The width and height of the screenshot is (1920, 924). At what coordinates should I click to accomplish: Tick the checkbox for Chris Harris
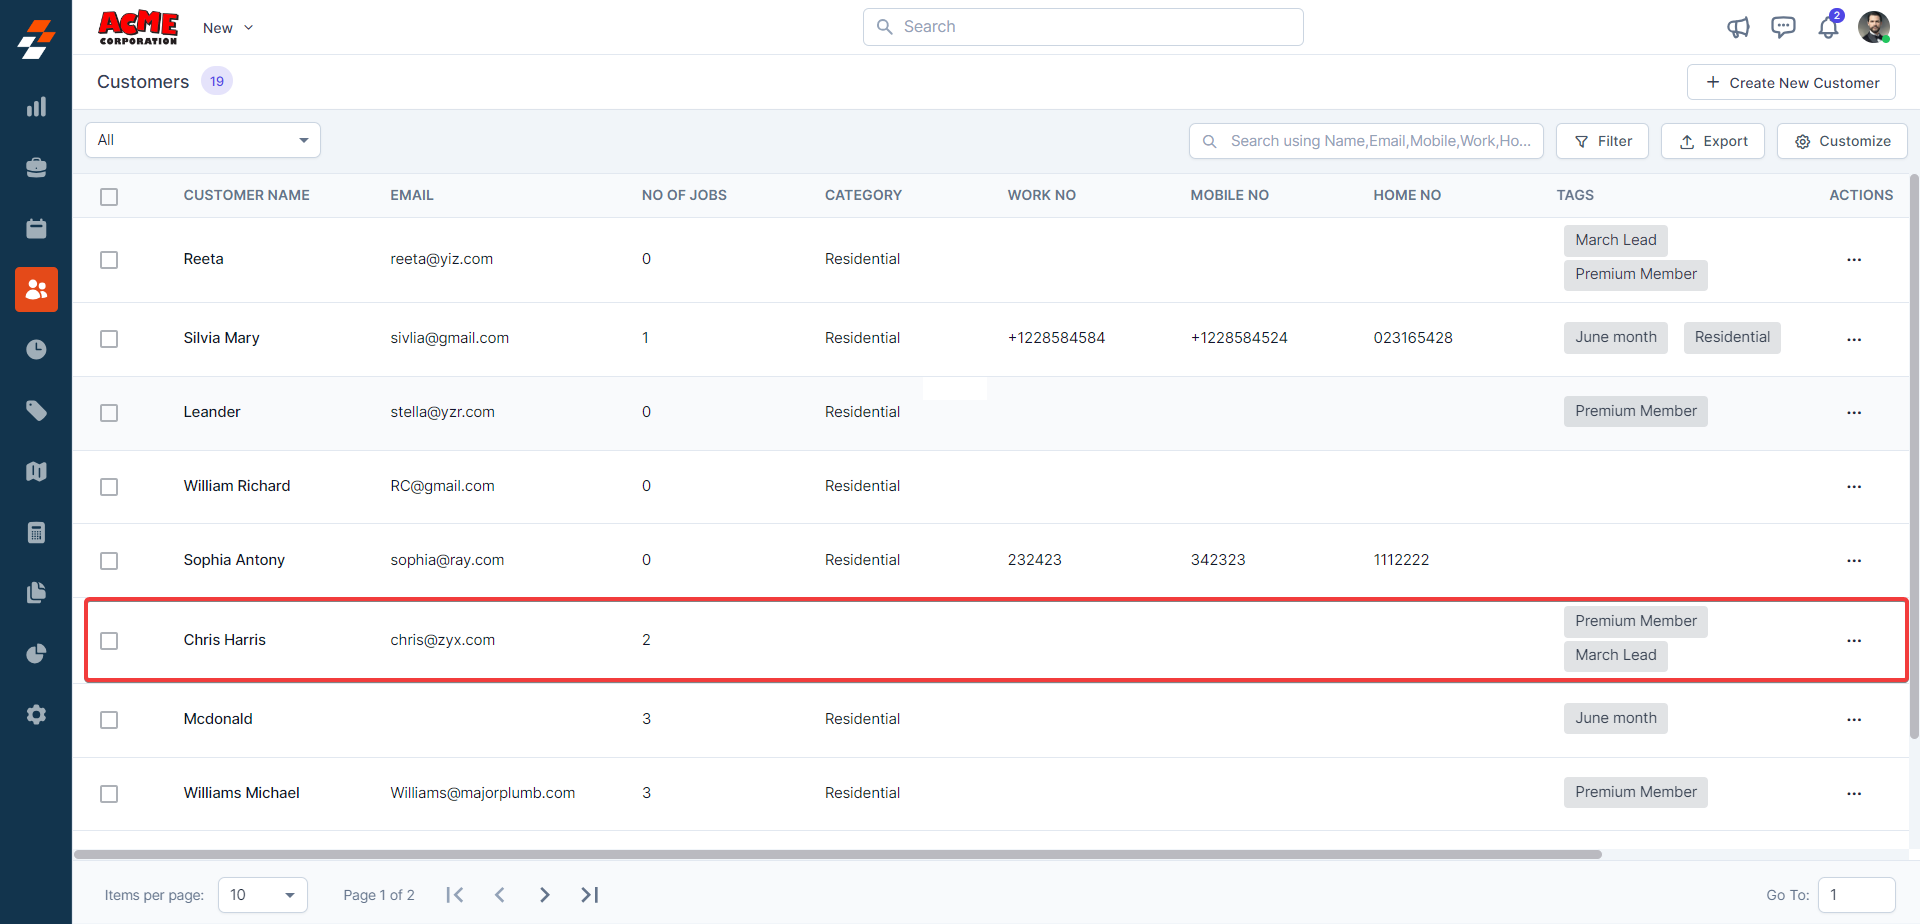point(109,641)
